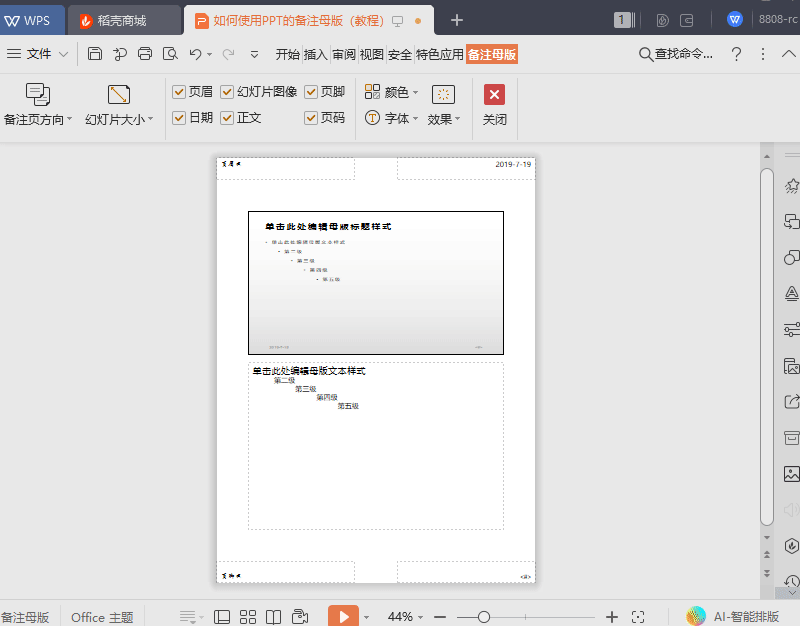Close the notes master view
Viewport: 800px width, 626px height.
494,105
